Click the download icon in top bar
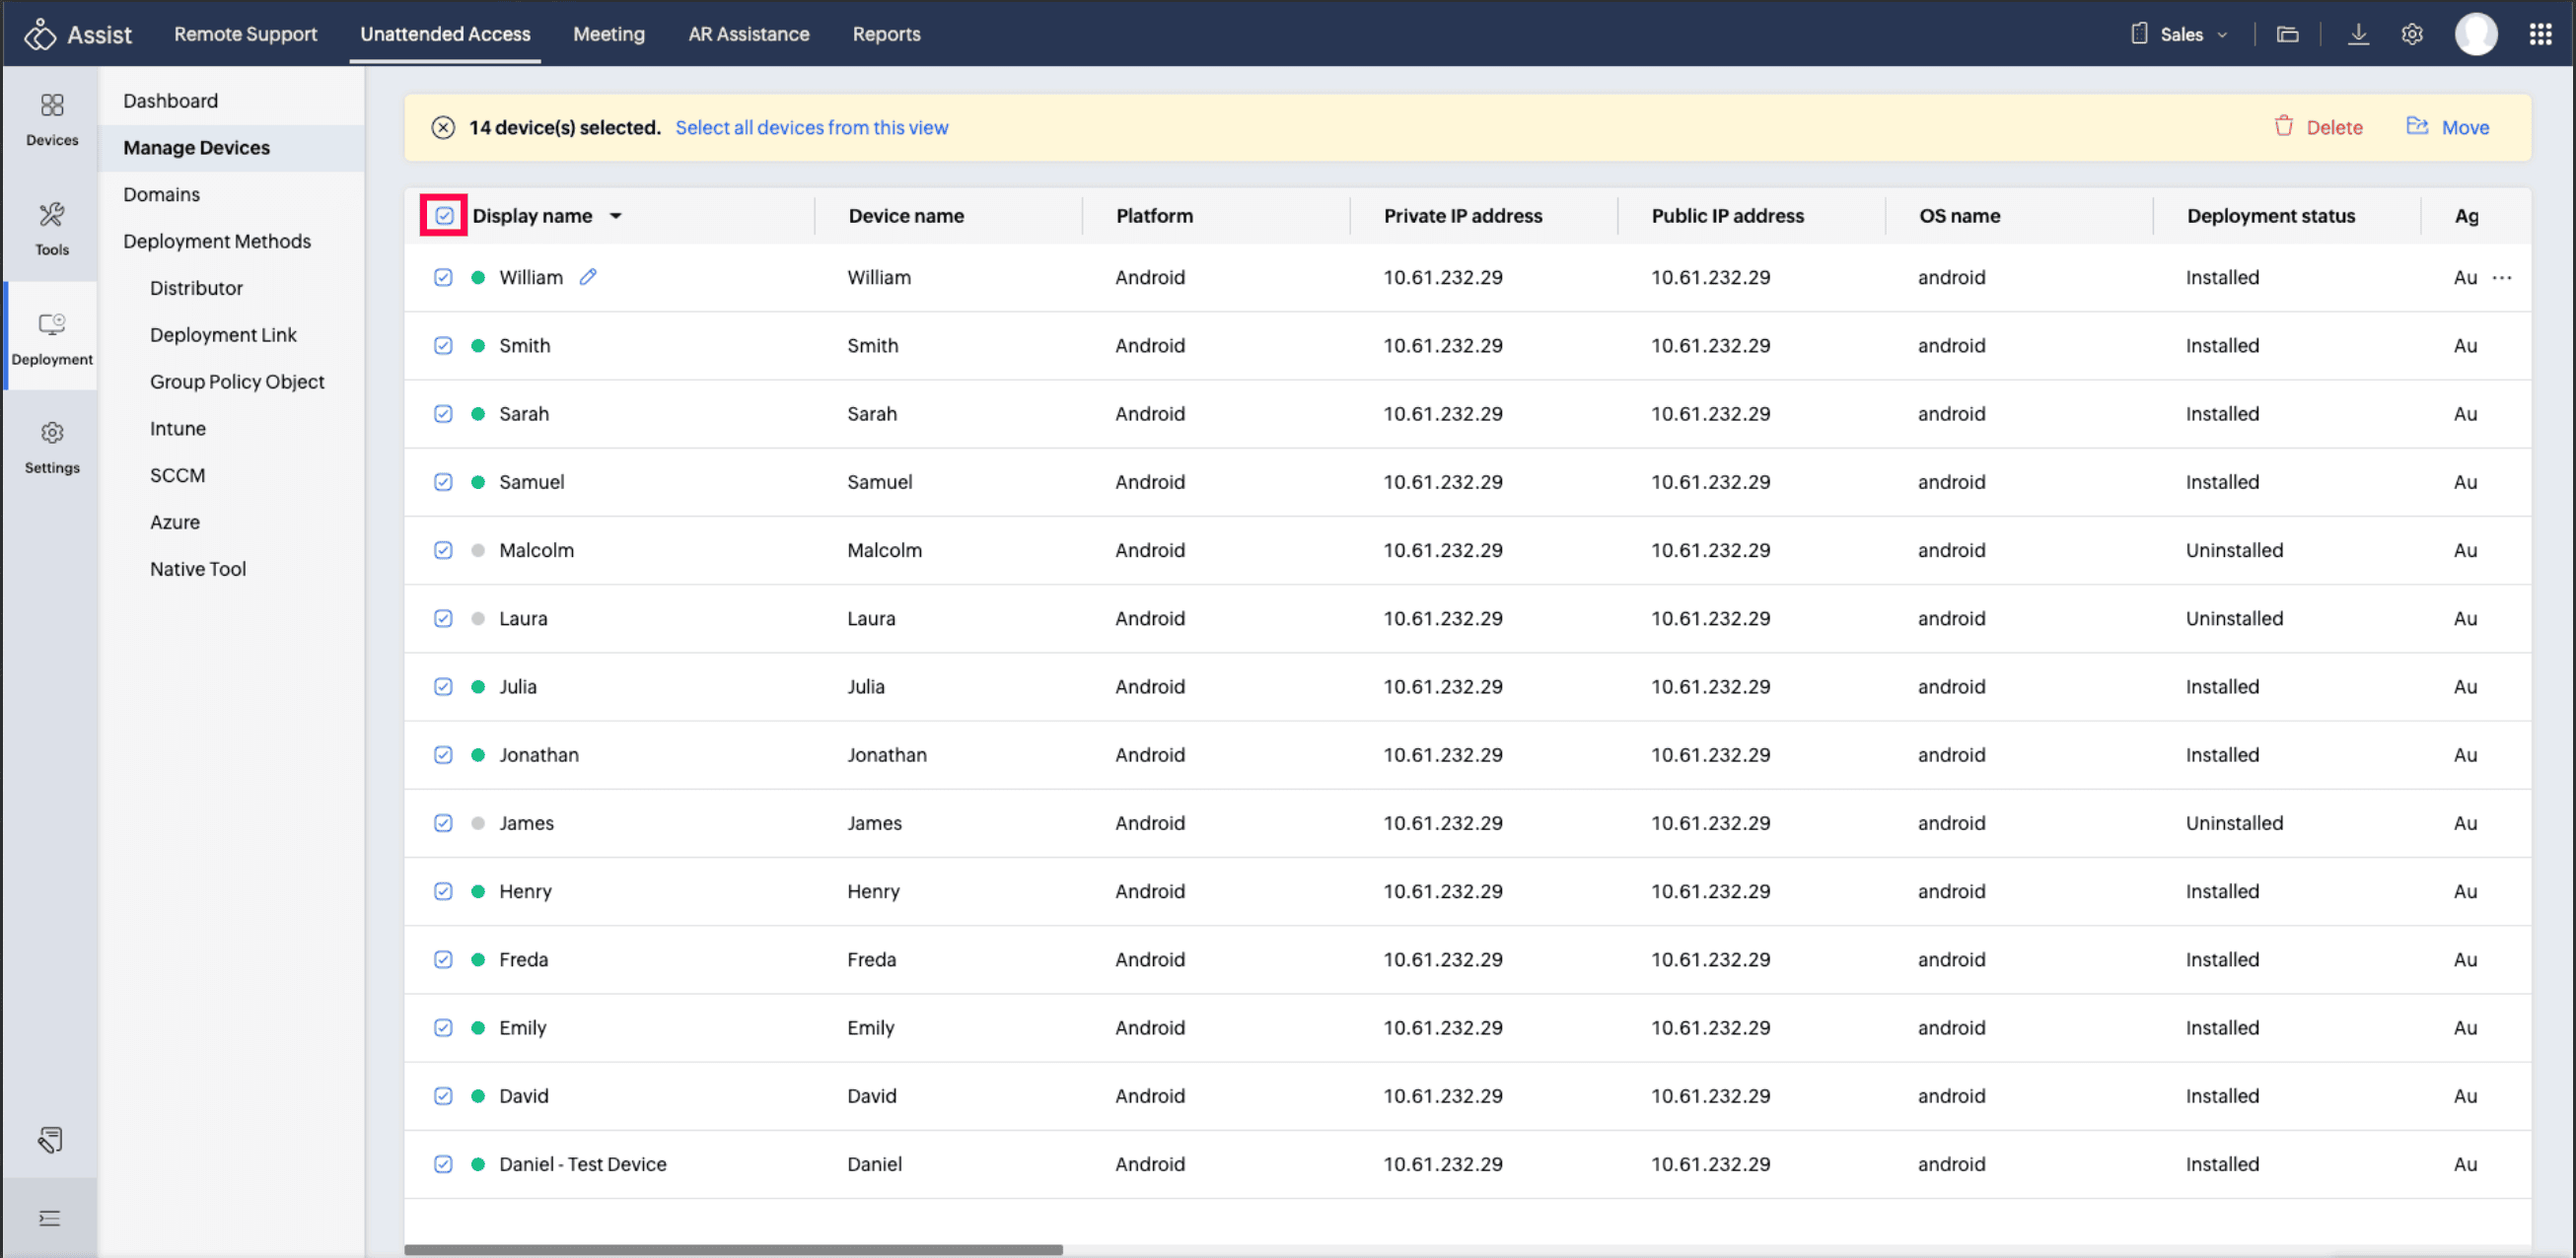 coord(2358,34)
